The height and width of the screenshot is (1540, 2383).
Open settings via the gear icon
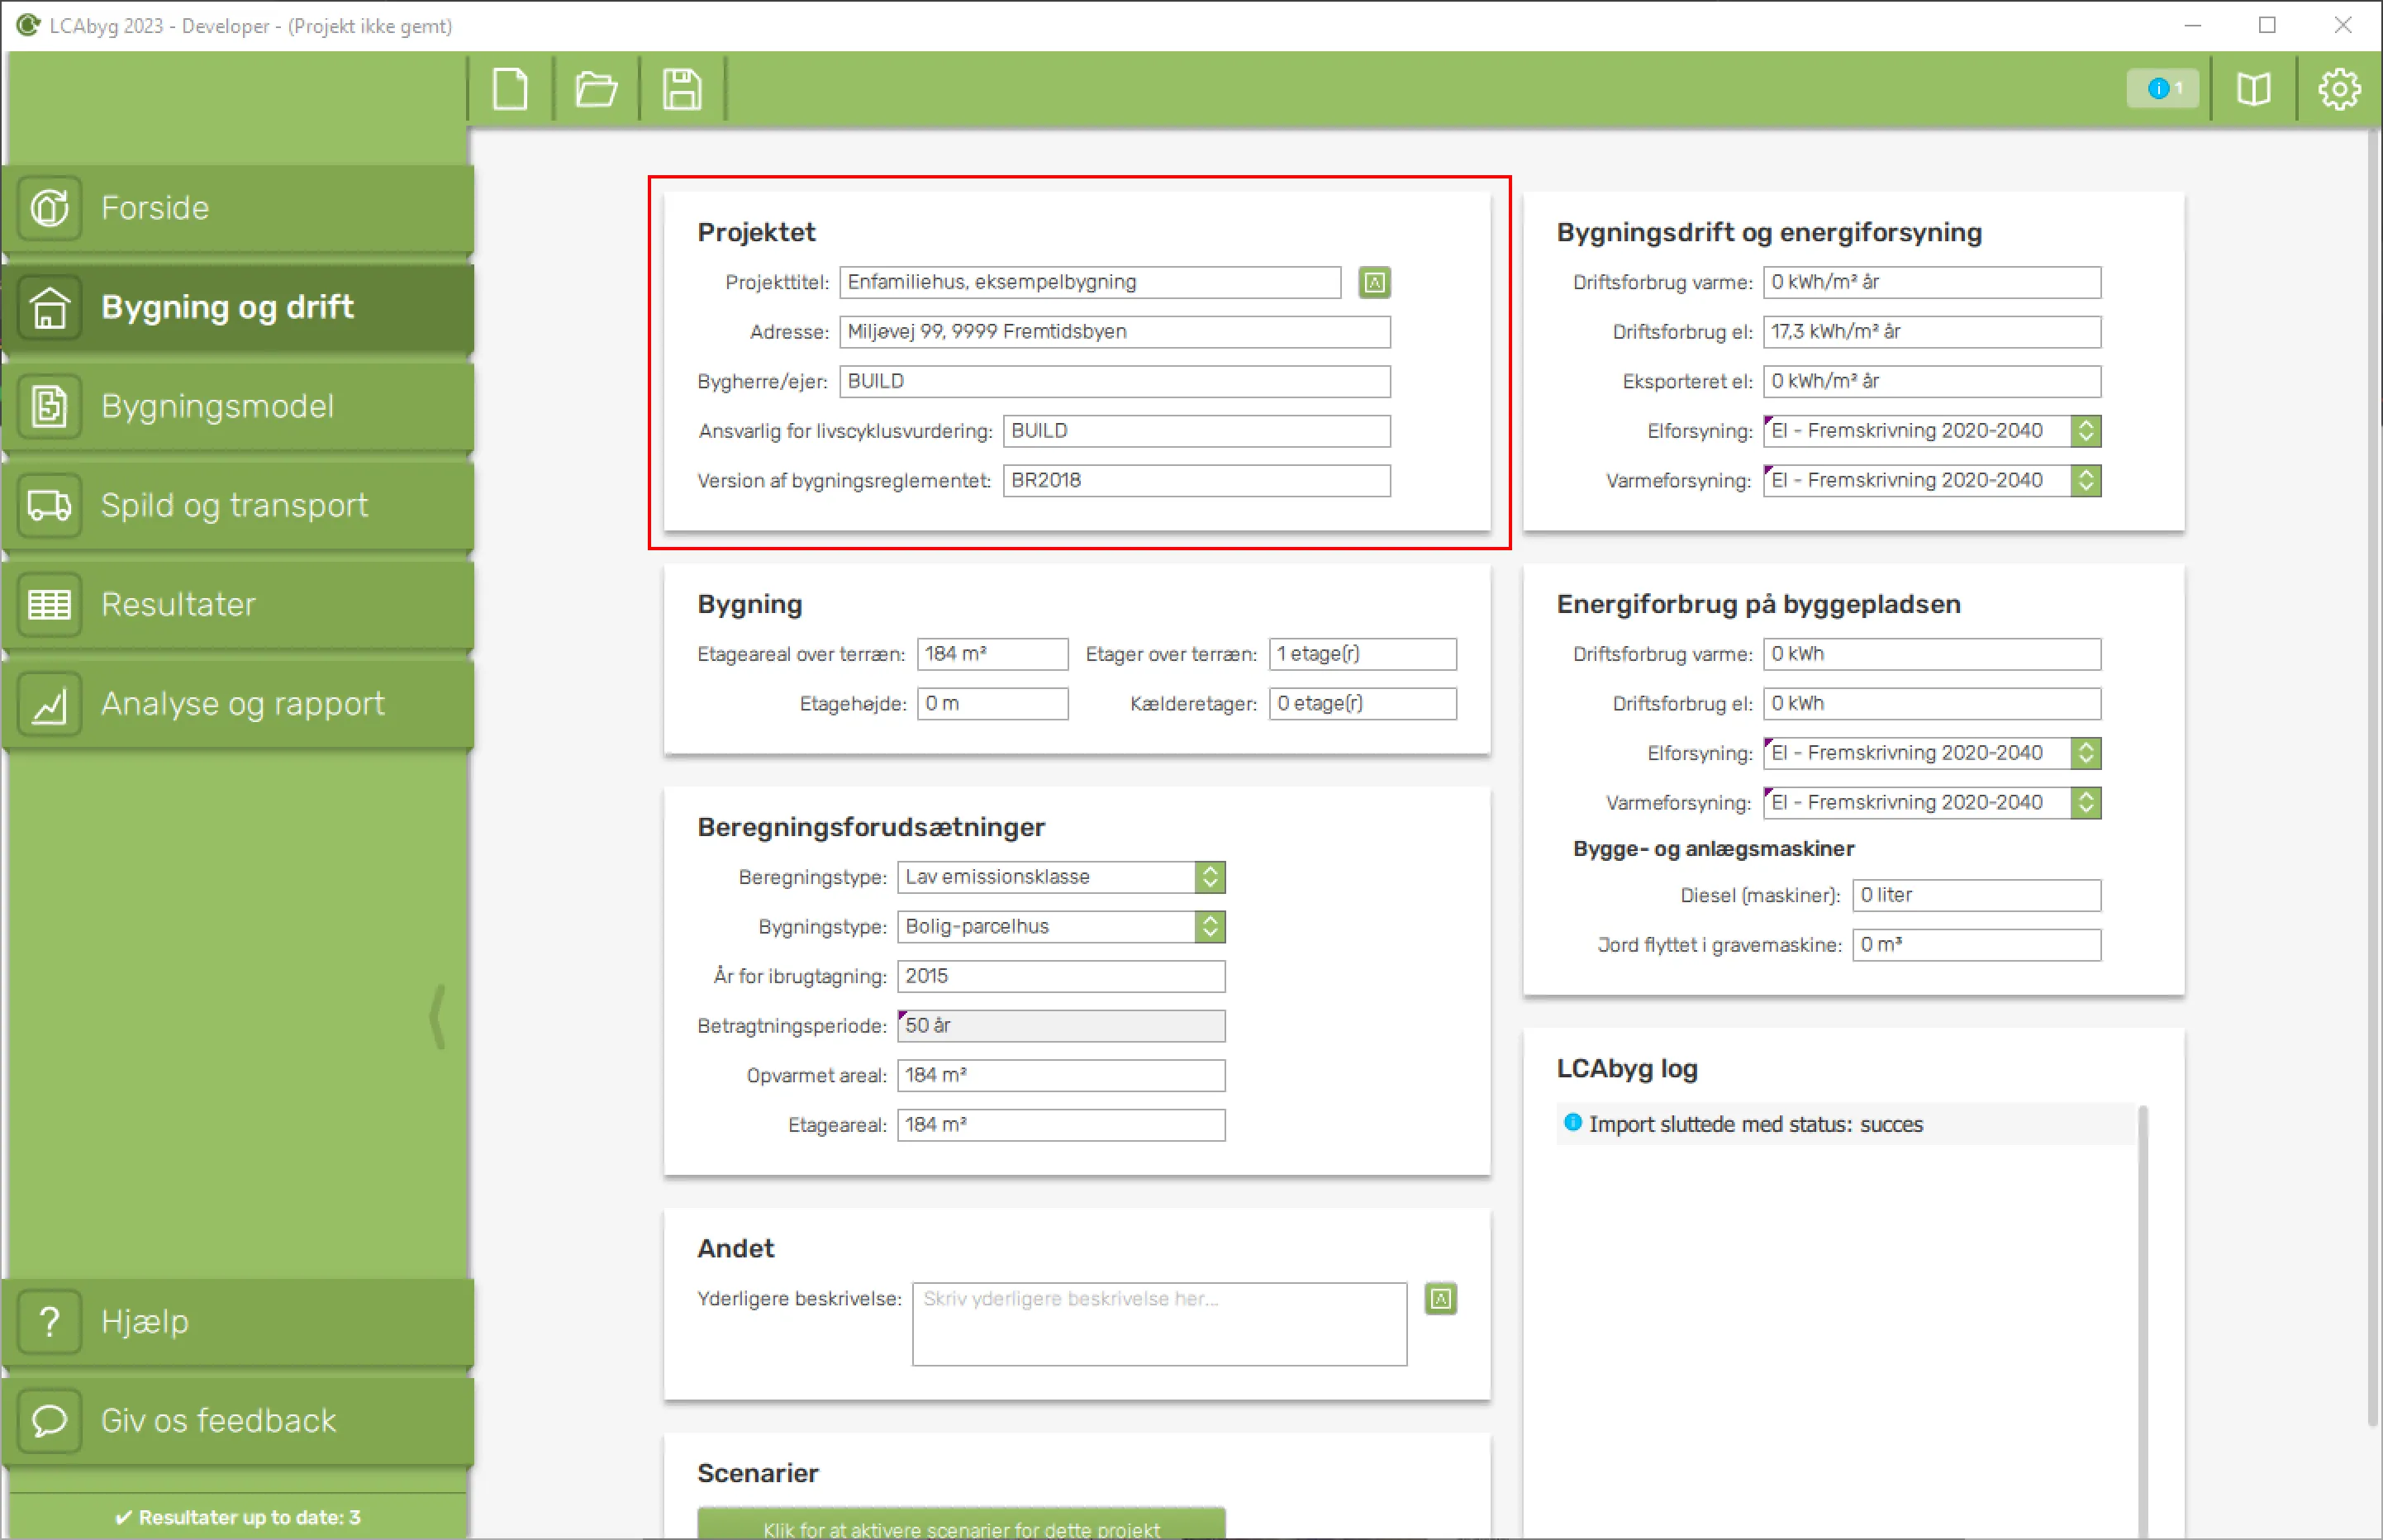tap(2340, 90)
